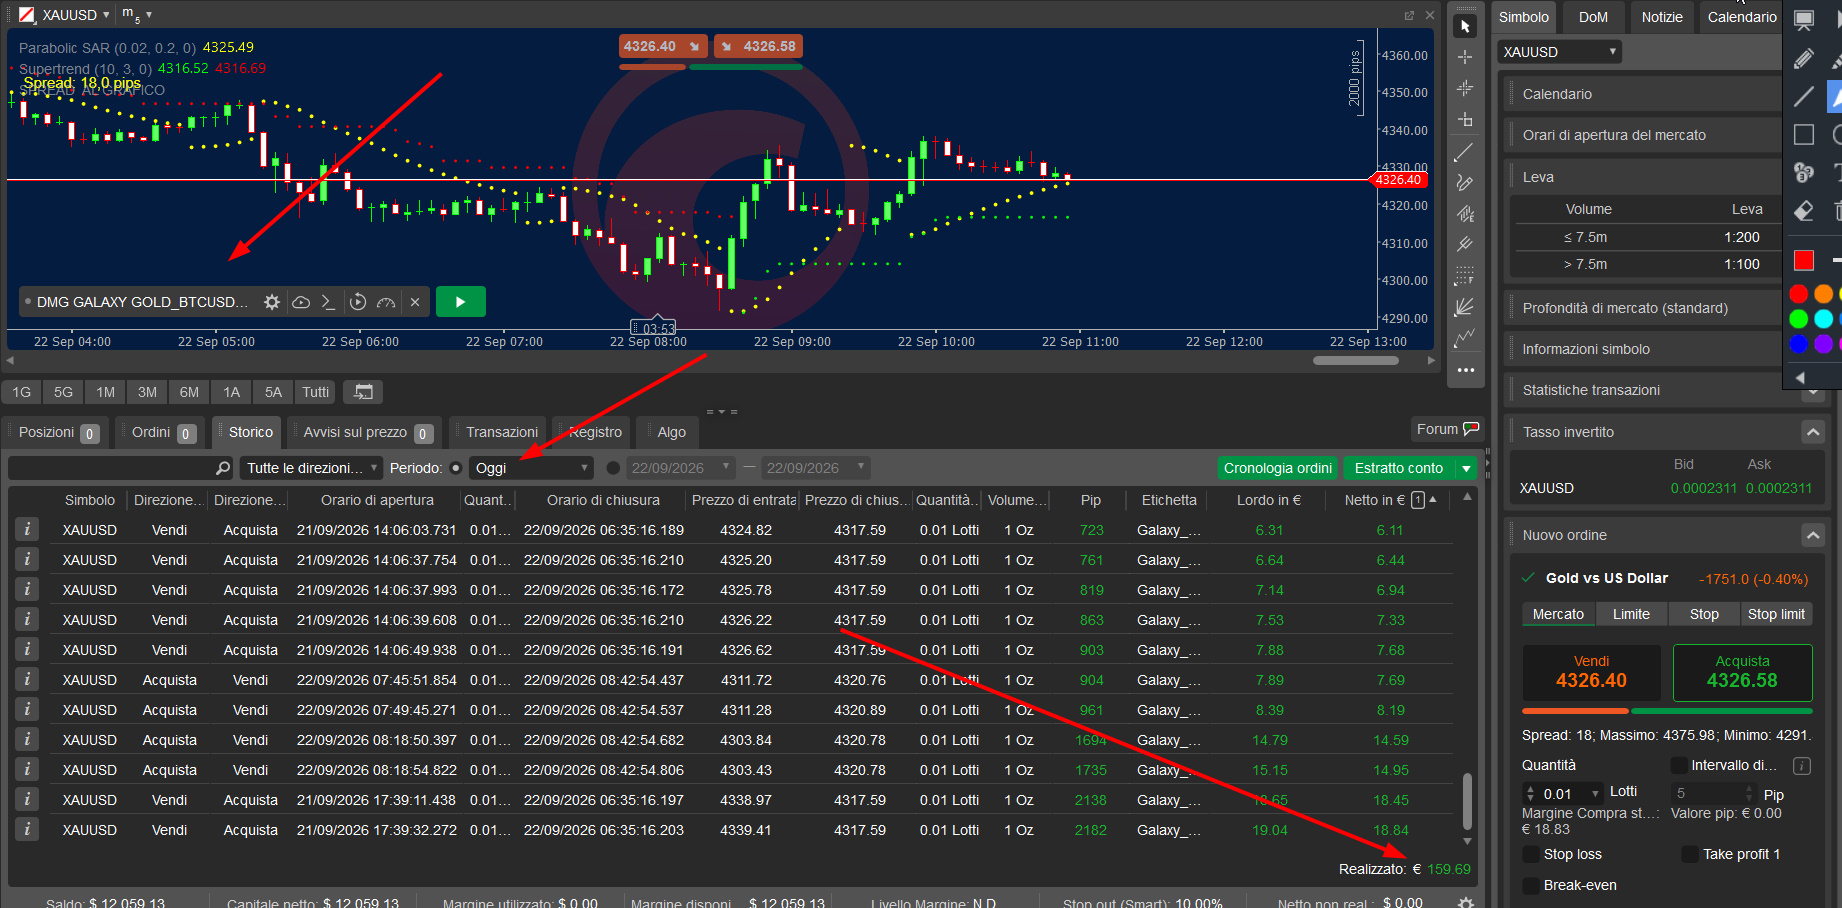Click the Estratto conto button
Viewport: 1842px width, 908px height.
point(1398,468)
